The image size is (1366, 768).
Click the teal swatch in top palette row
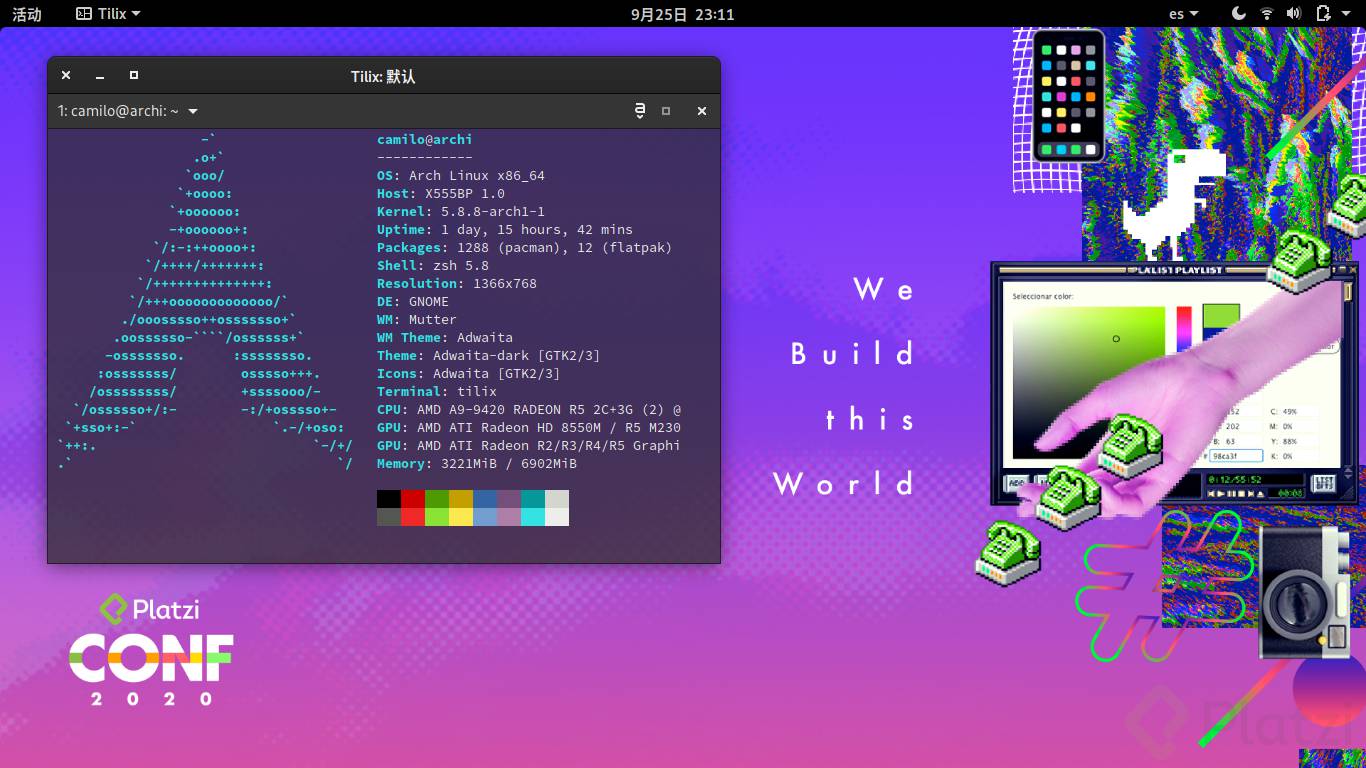pyautogui.click(x=533, y=499)
